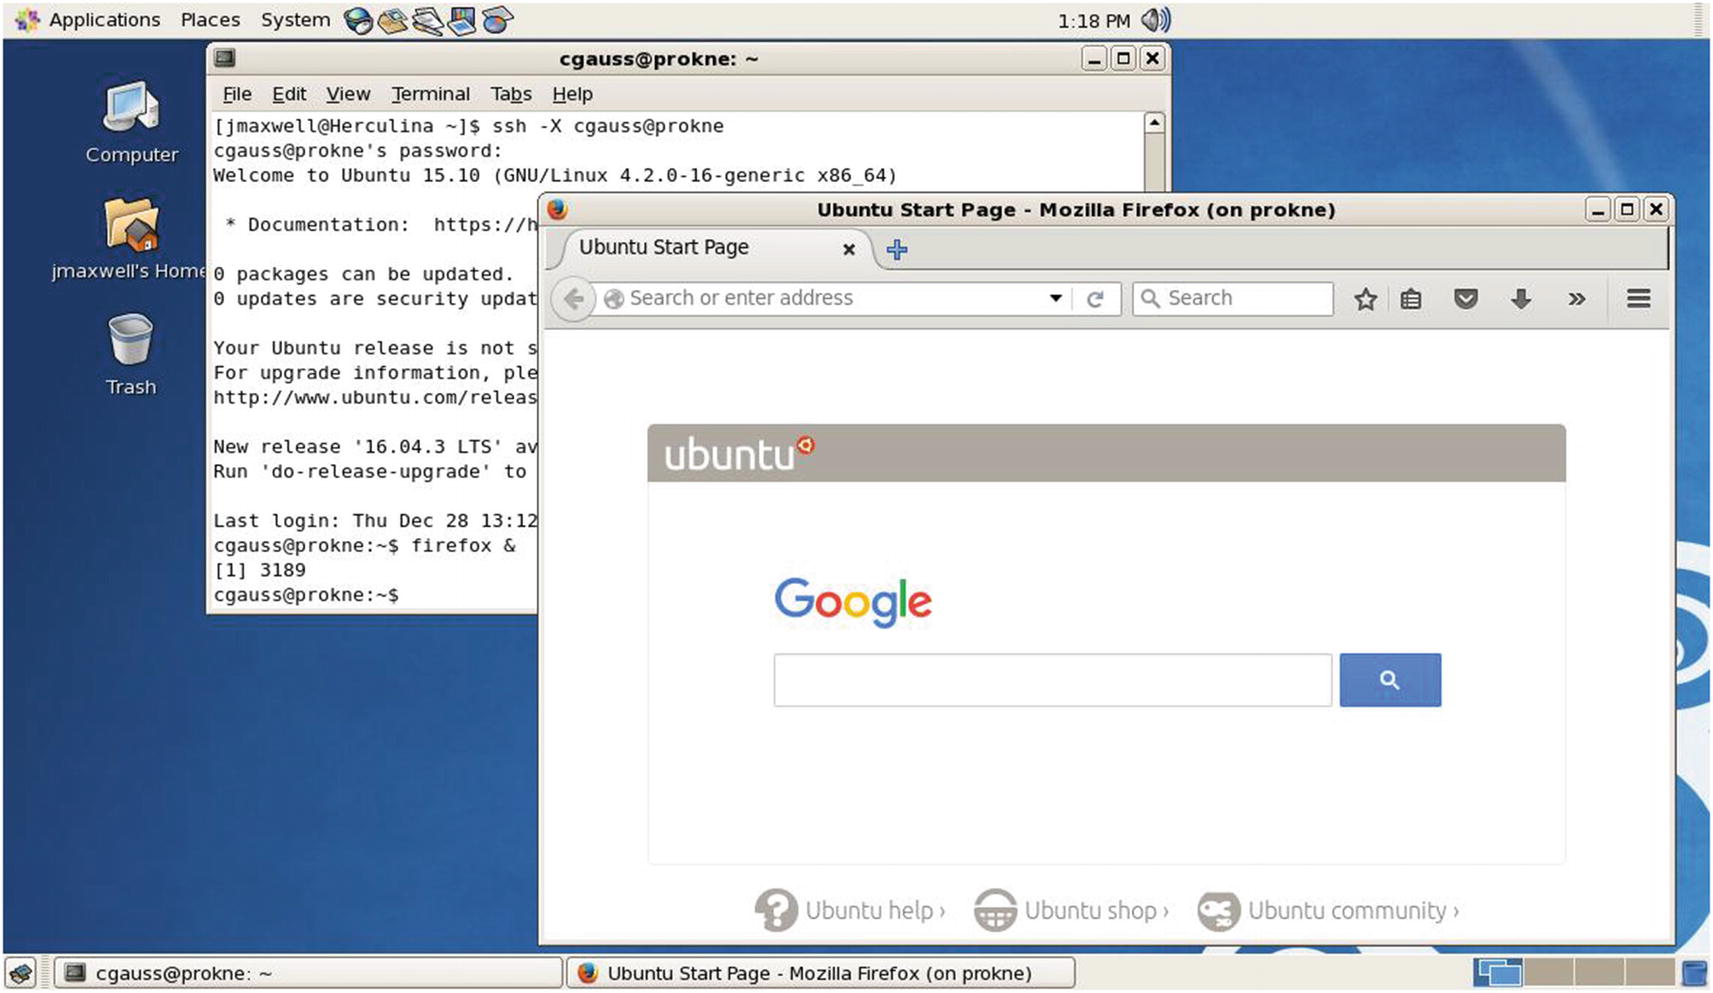Screen dimensions: 1713x993
Task: Open the web browser launcher in top panel
Action: click(358, 20)
